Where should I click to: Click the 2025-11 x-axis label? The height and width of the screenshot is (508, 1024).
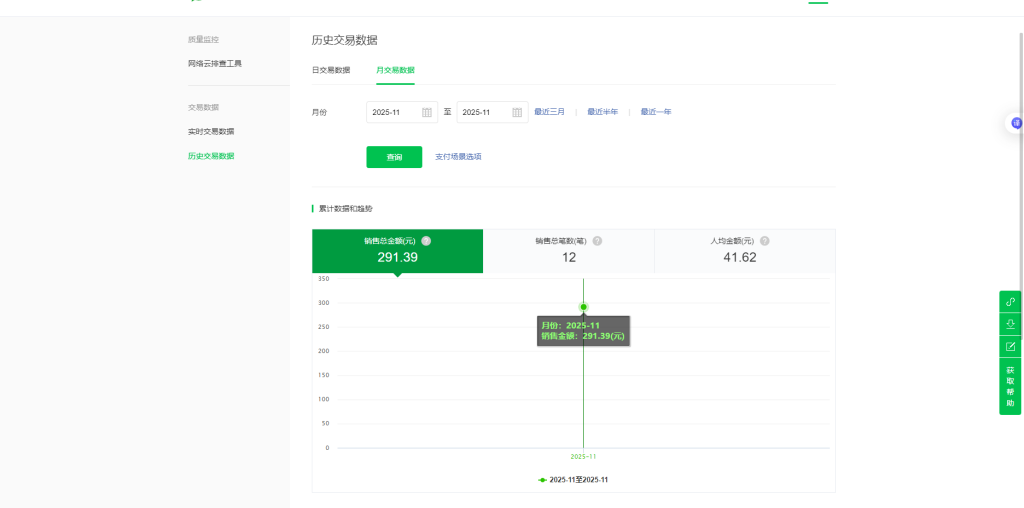pyautogui.click(x=583, y=456)
